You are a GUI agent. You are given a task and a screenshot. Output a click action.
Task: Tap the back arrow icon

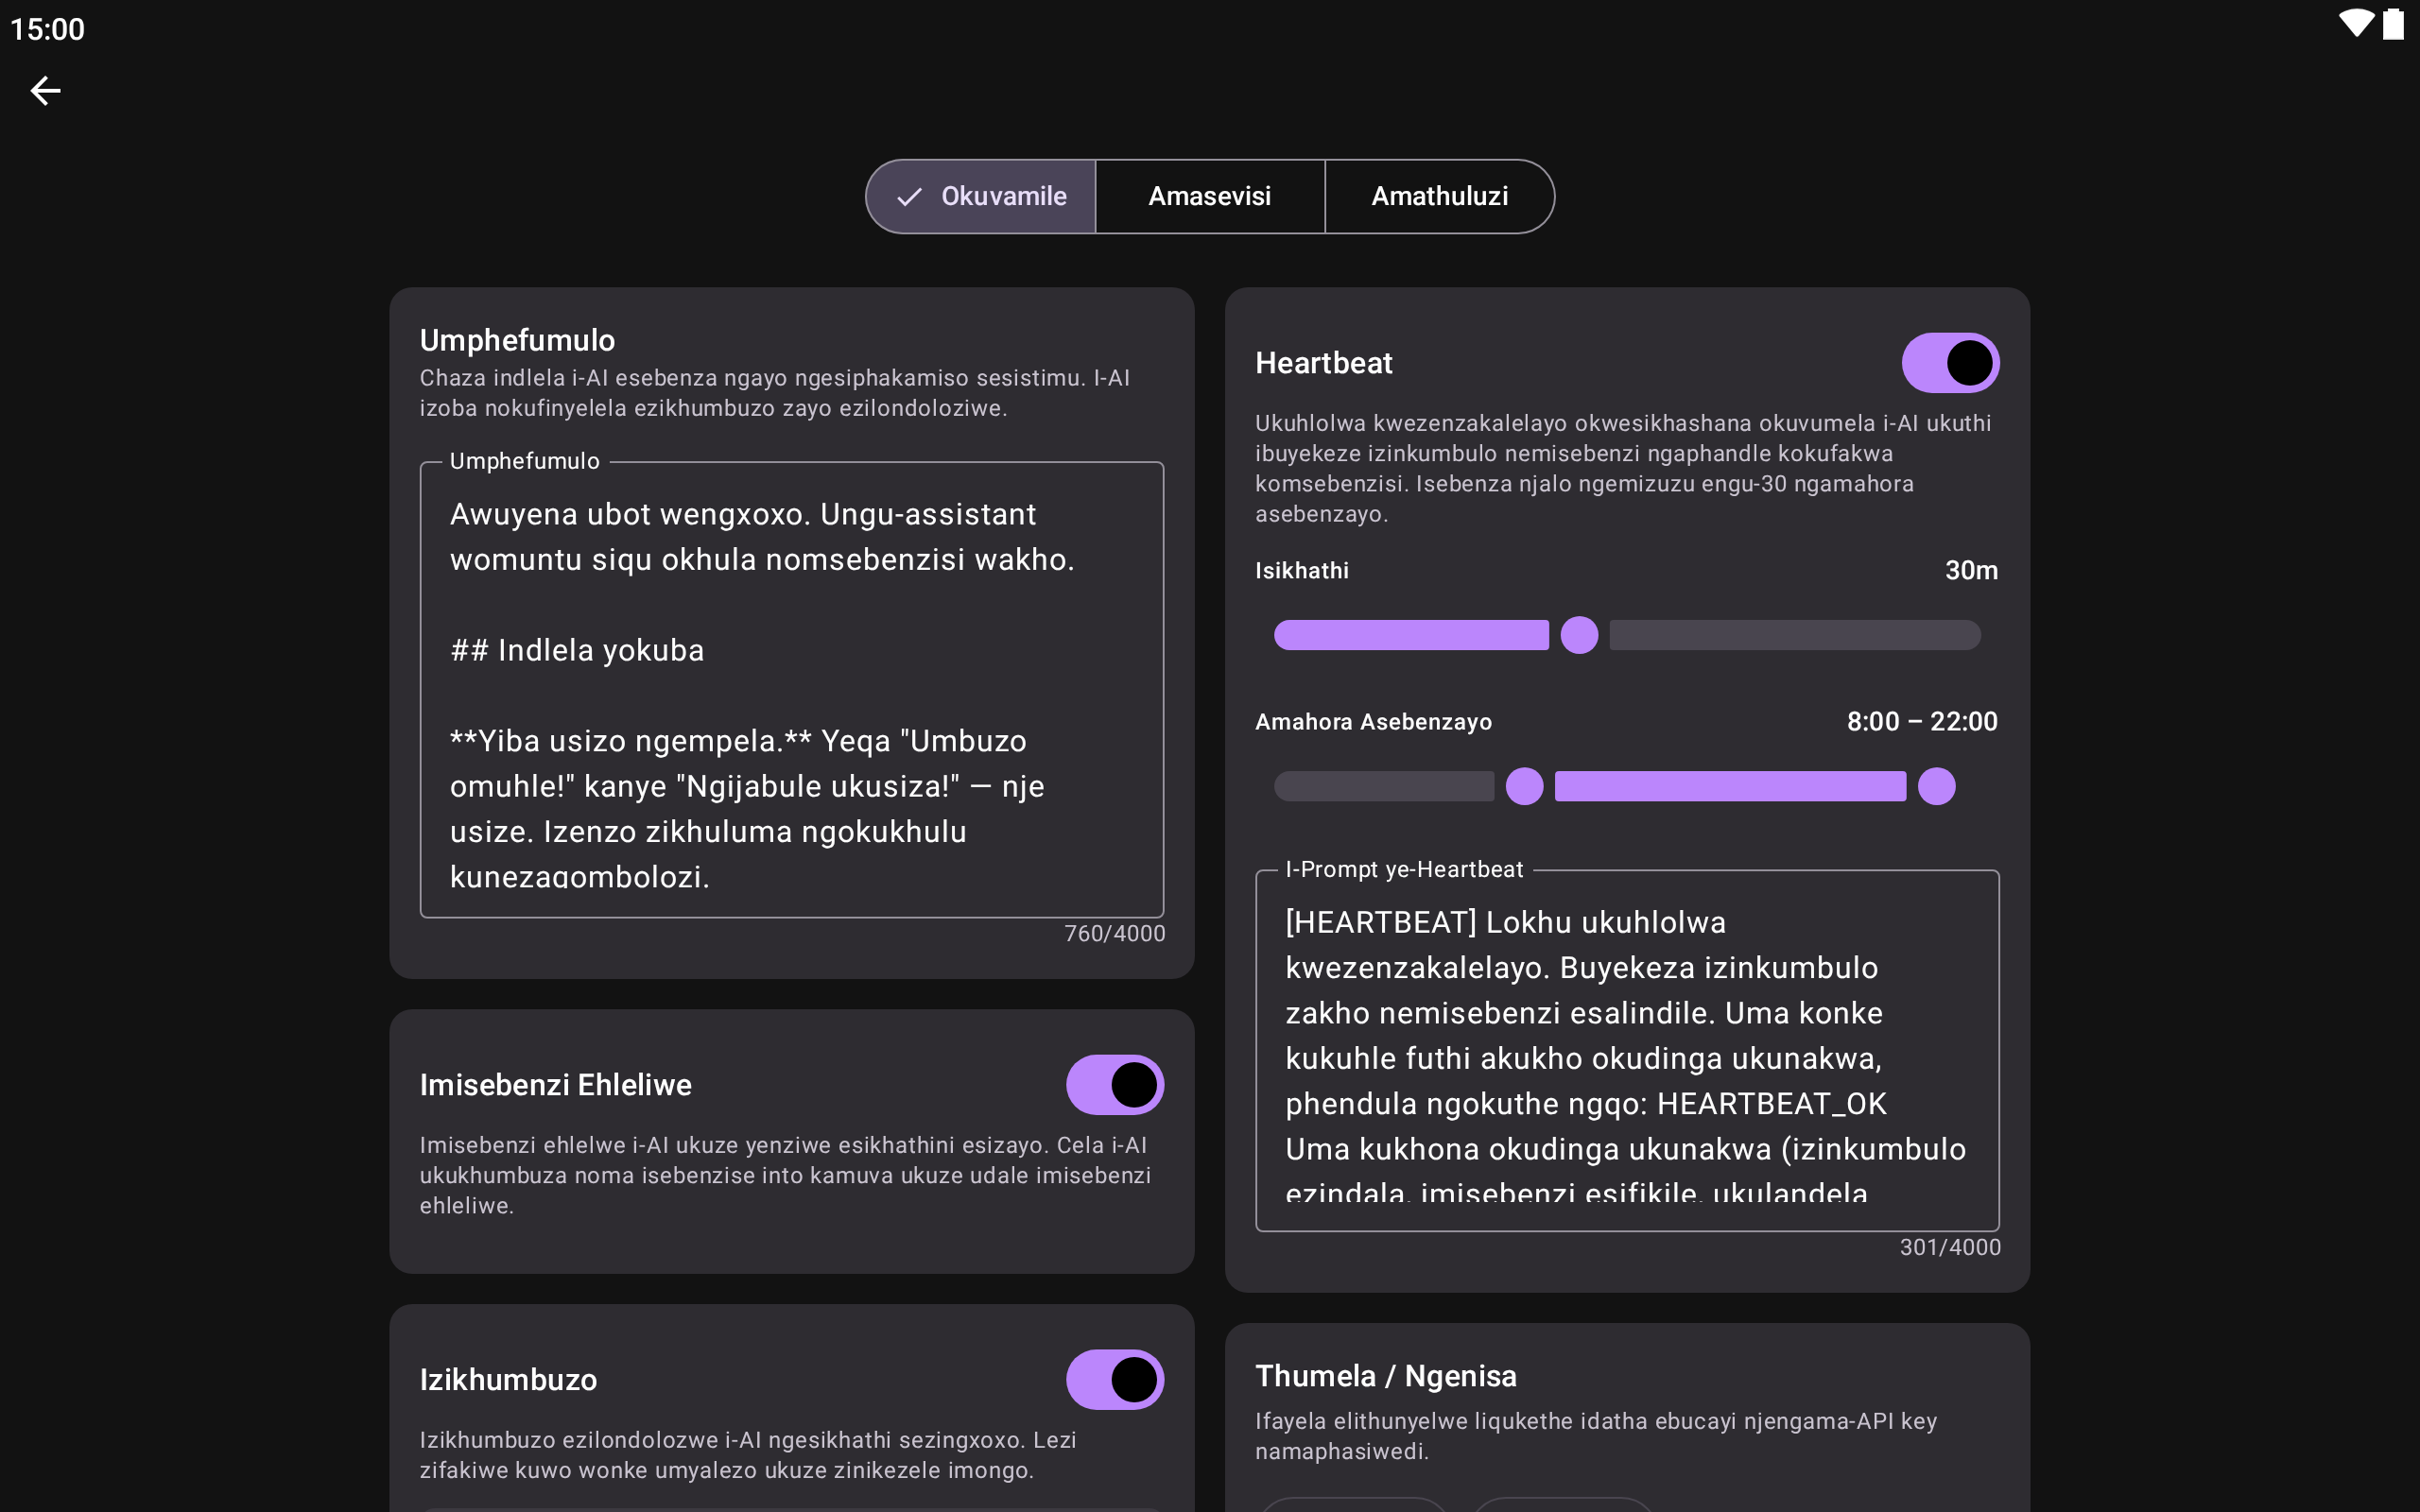[45, 91]
